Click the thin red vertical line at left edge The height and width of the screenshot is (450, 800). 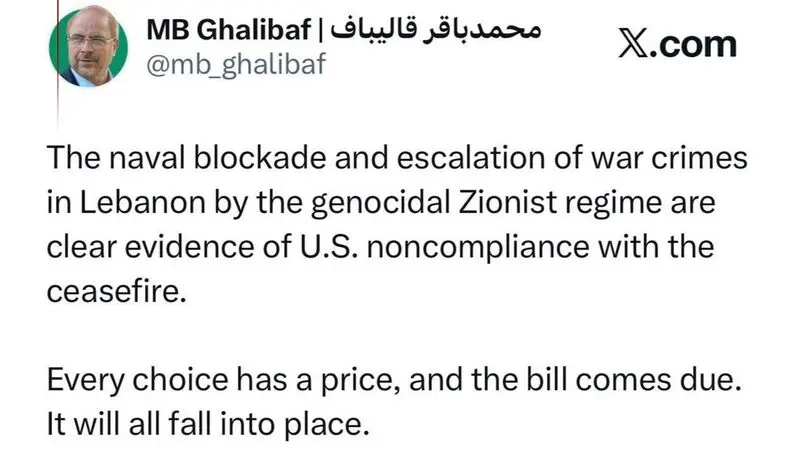point(58,61)
